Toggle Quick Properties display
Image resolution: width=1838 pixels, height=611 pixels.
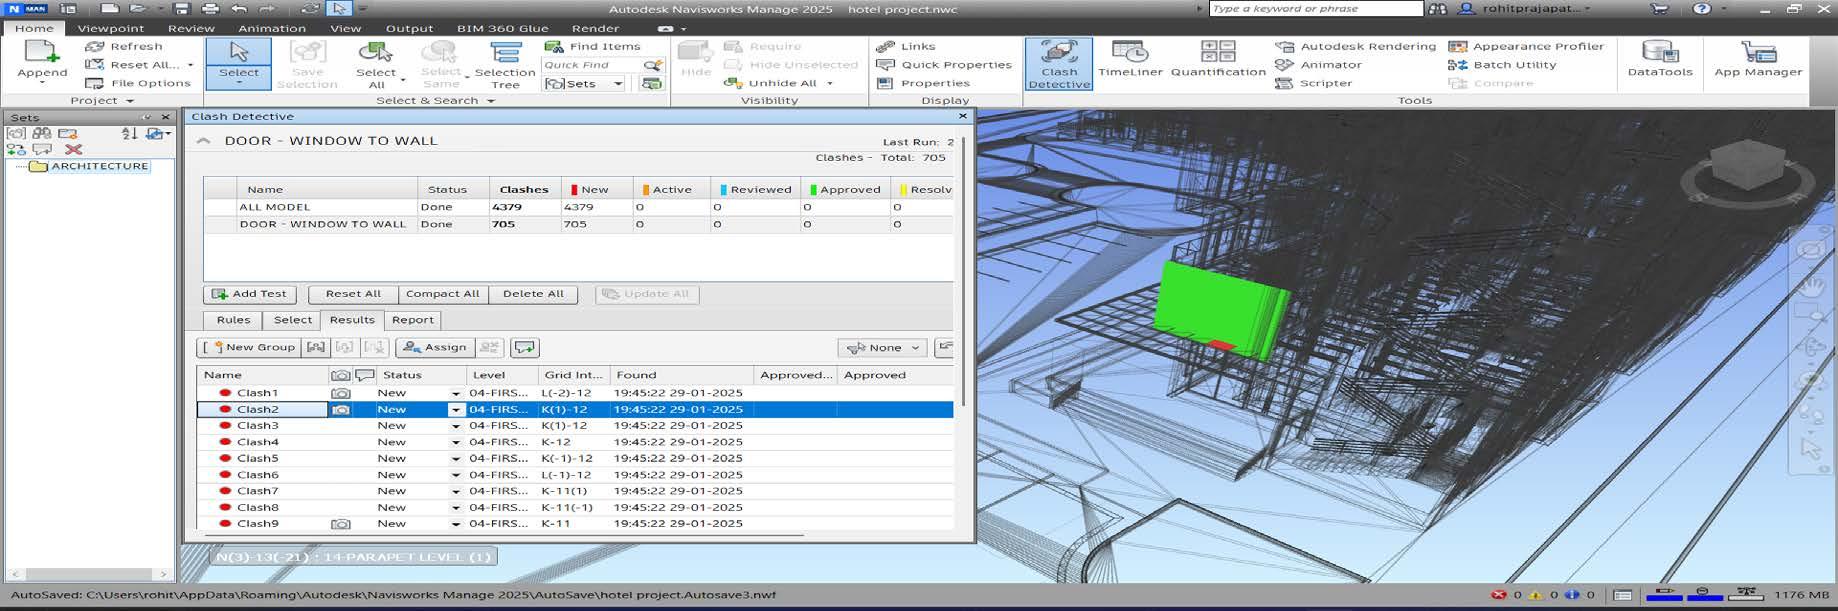coord(944,64)
